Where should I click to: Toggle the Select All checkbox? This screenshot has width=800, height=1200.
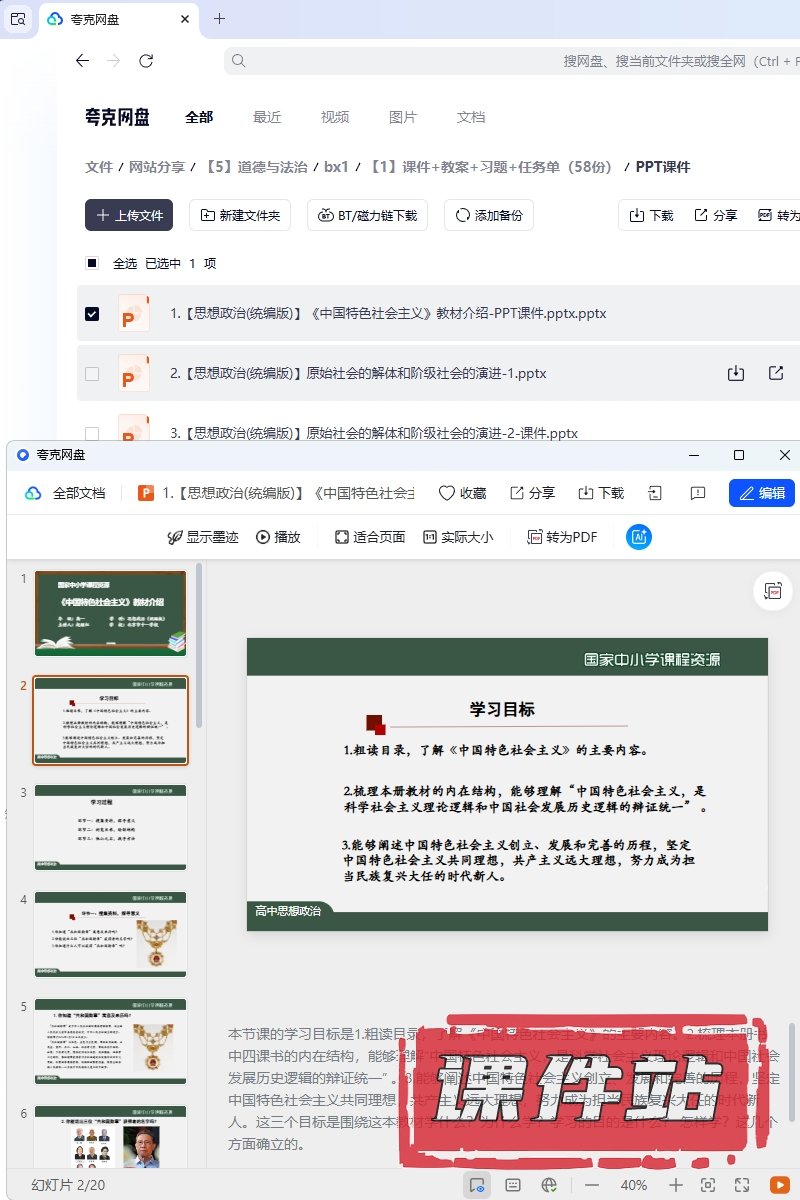click(x=92, y=263)
